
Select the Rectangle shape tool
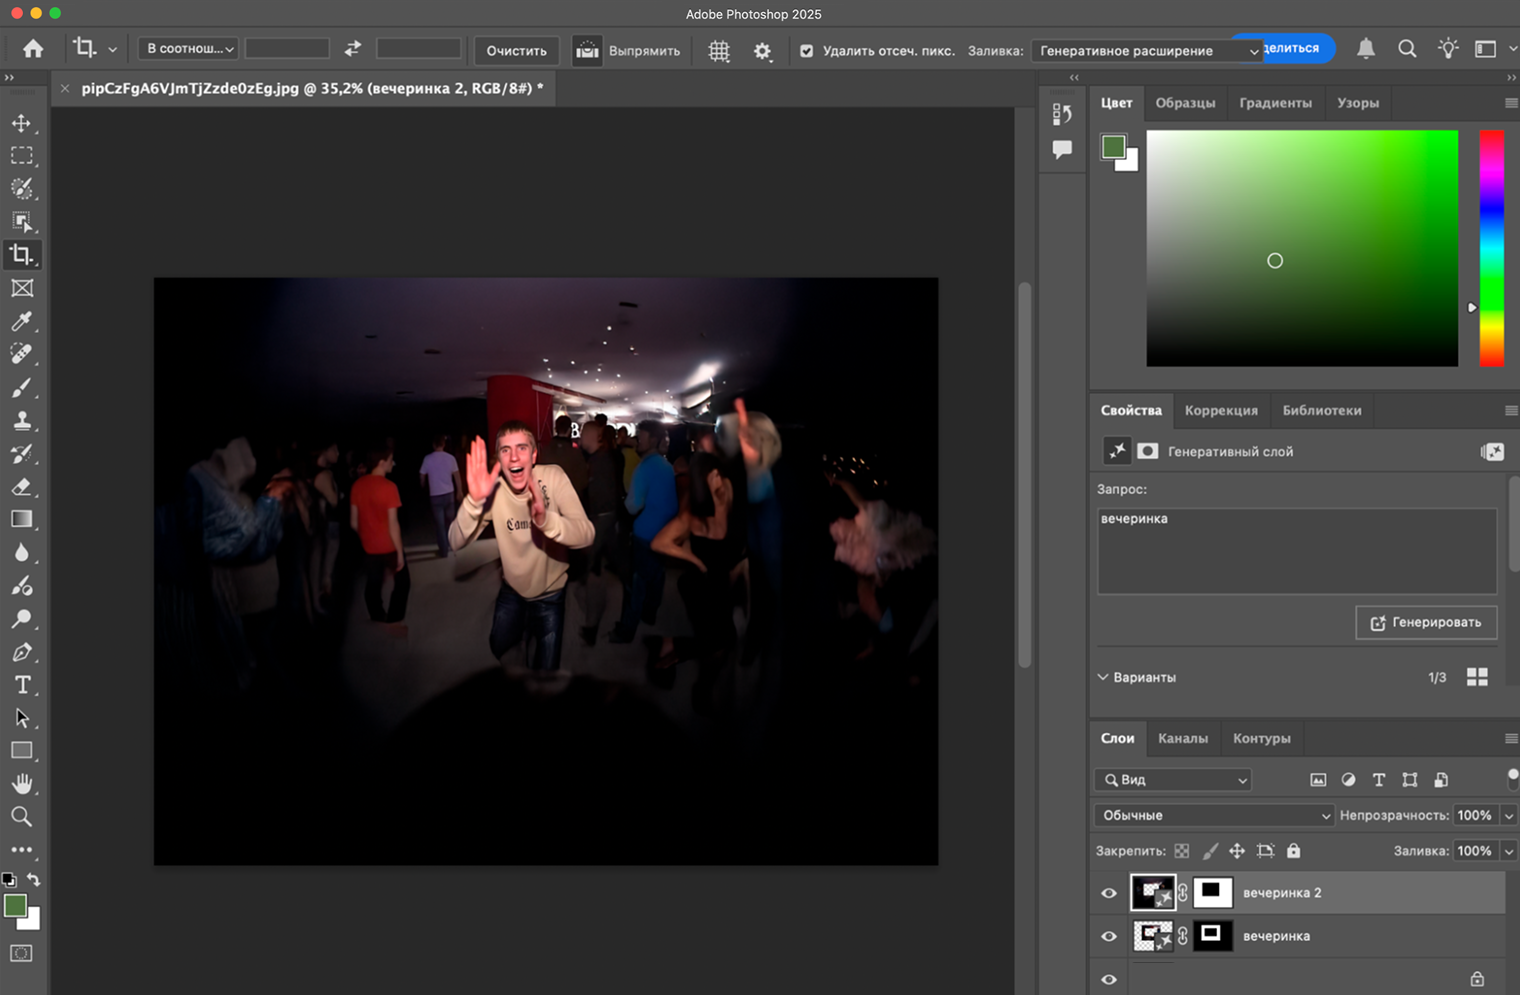[x=21, y=751]
